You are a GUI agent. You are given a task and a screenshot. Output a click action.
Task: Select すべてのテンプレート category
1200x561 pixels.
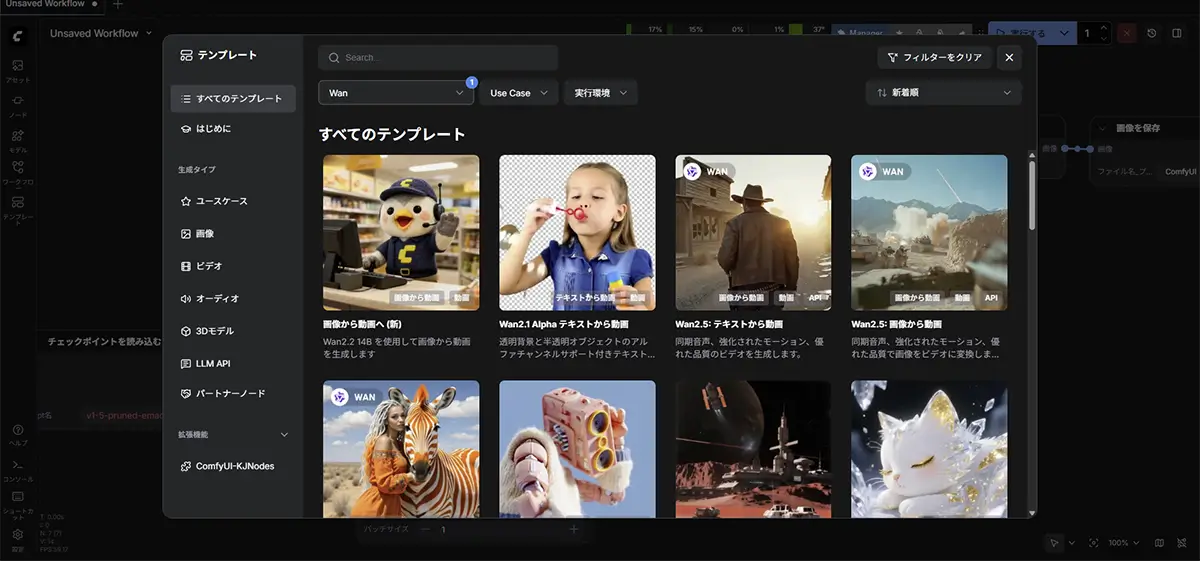pyautogui.click(x=233, y=98)
